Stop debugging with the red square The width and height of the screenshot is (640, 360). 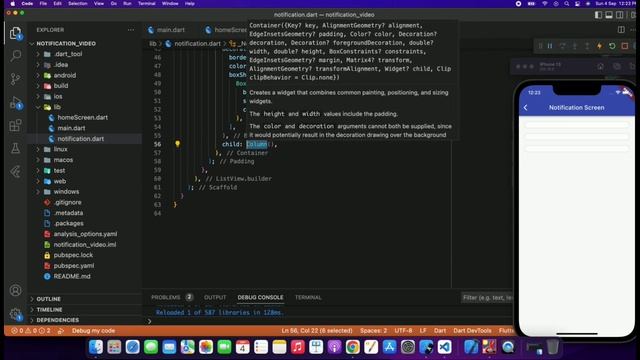[x=624, y=46]
